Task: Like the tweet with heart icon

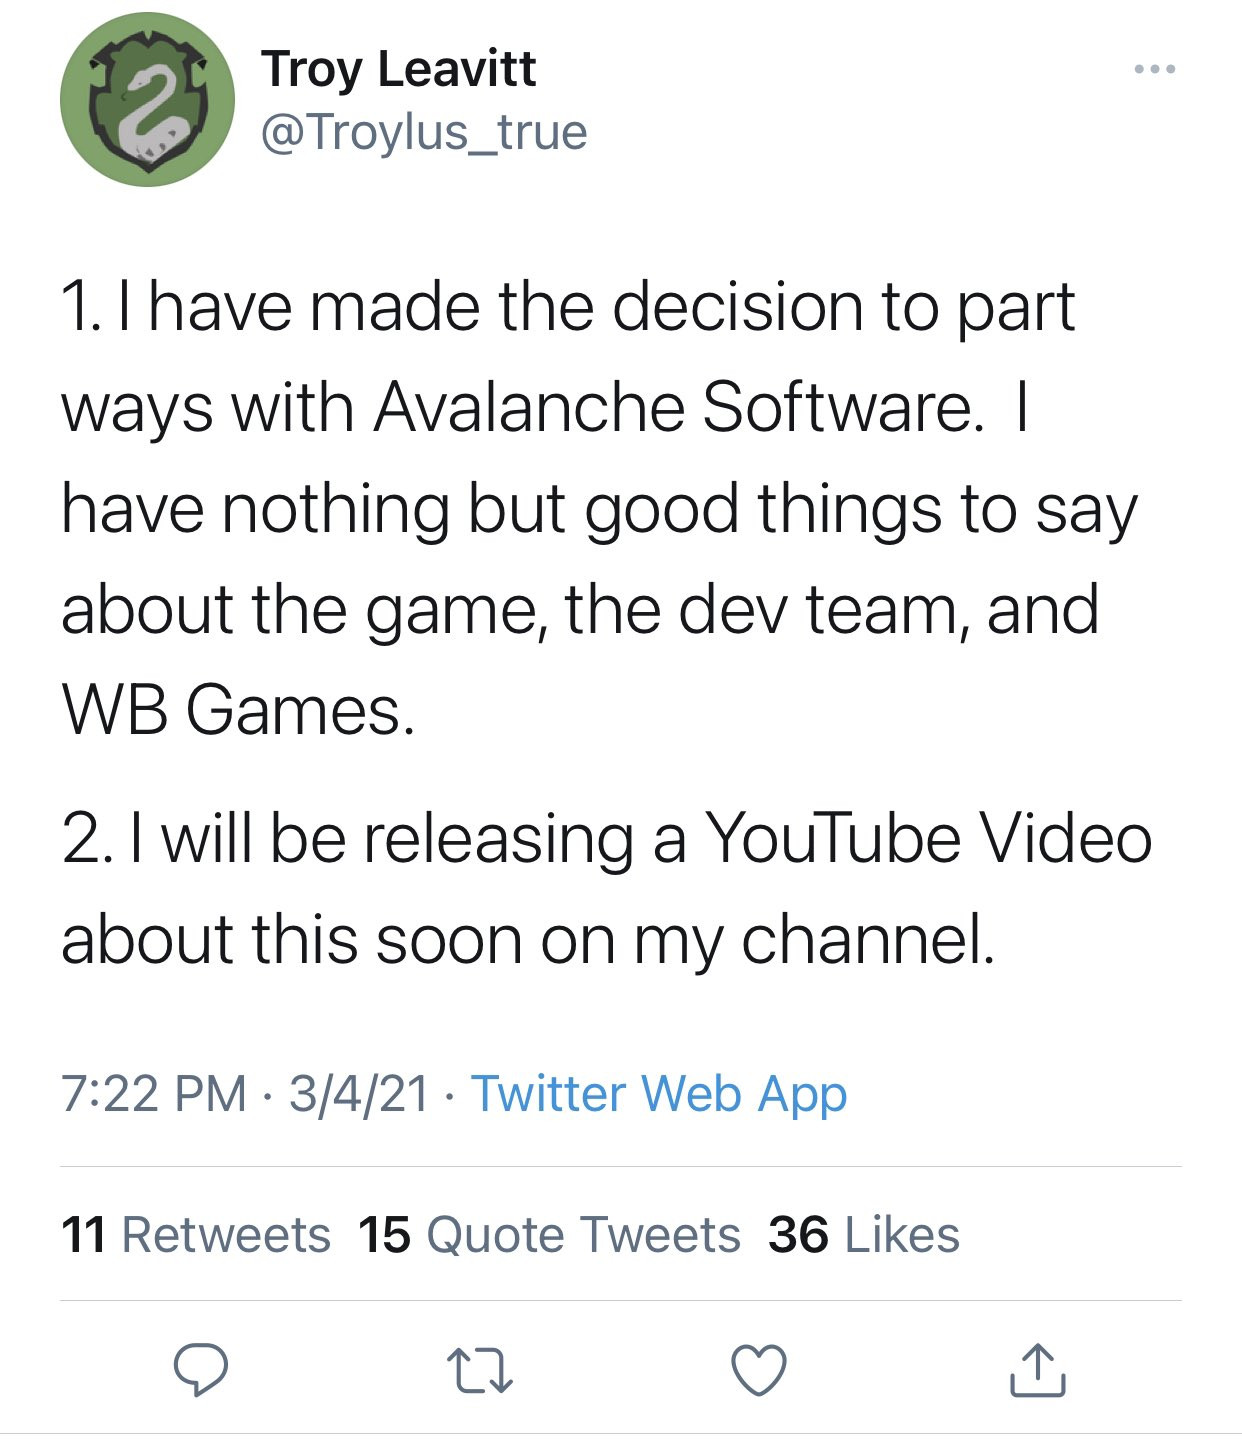Action: click(x=759, y=1370)
